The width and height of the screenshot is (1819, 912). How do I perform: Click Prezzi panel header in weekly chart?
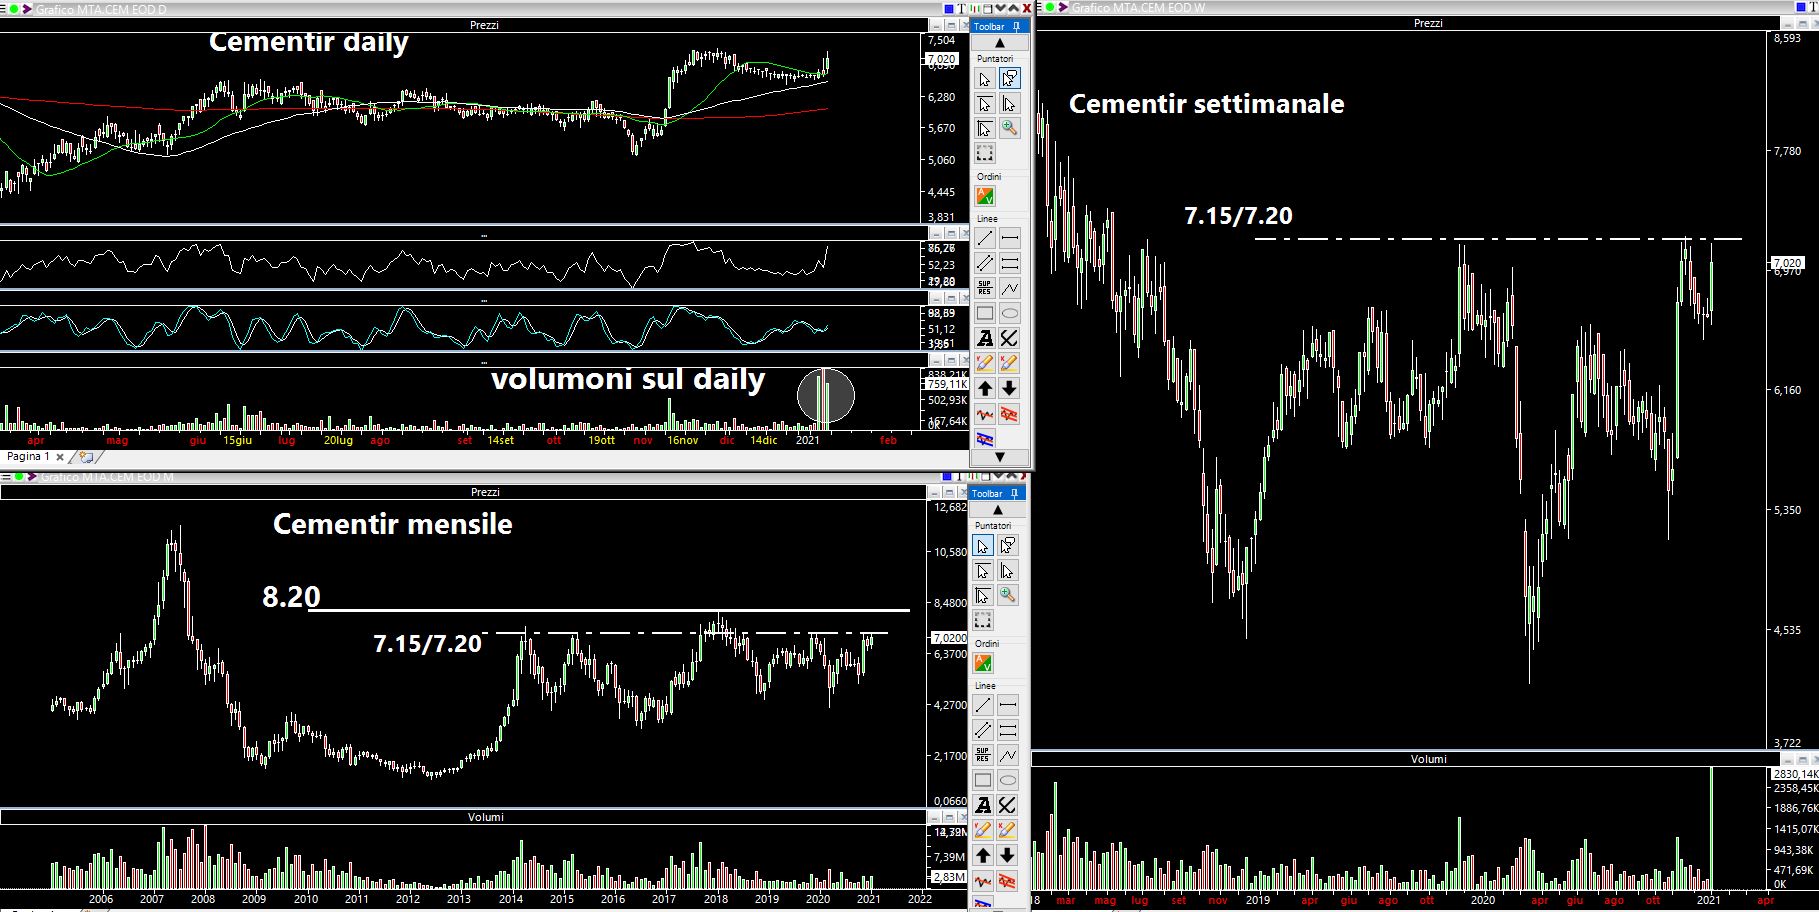click(x=1428, y=23)
